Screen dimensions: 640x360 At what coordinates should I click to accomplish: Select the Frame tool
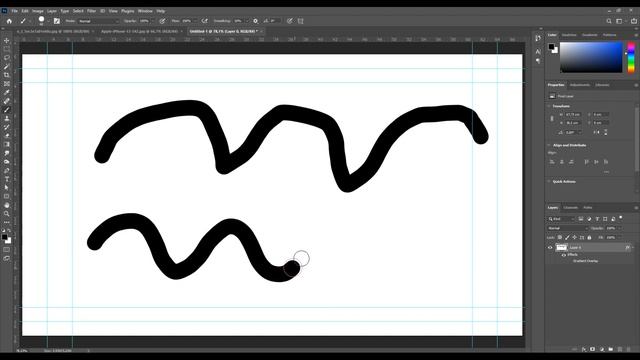(x=7, y=84)
